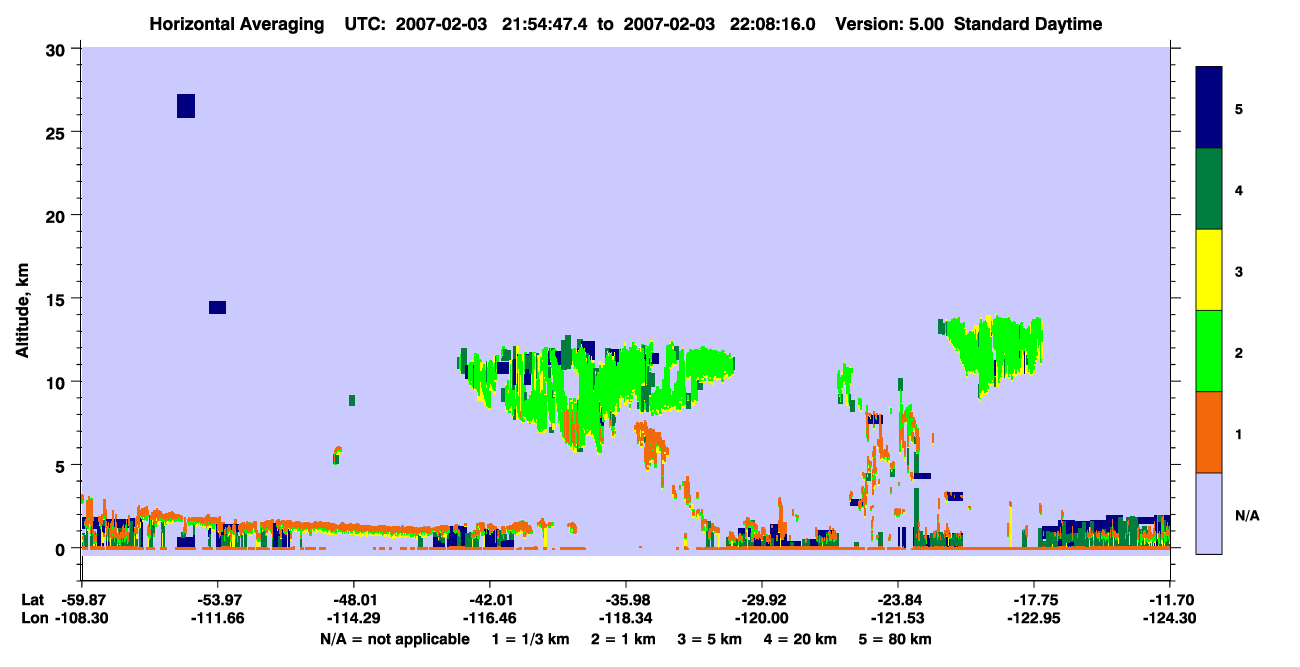
Task: Click the longitude value -124.30
Action: pos(1170,618)
